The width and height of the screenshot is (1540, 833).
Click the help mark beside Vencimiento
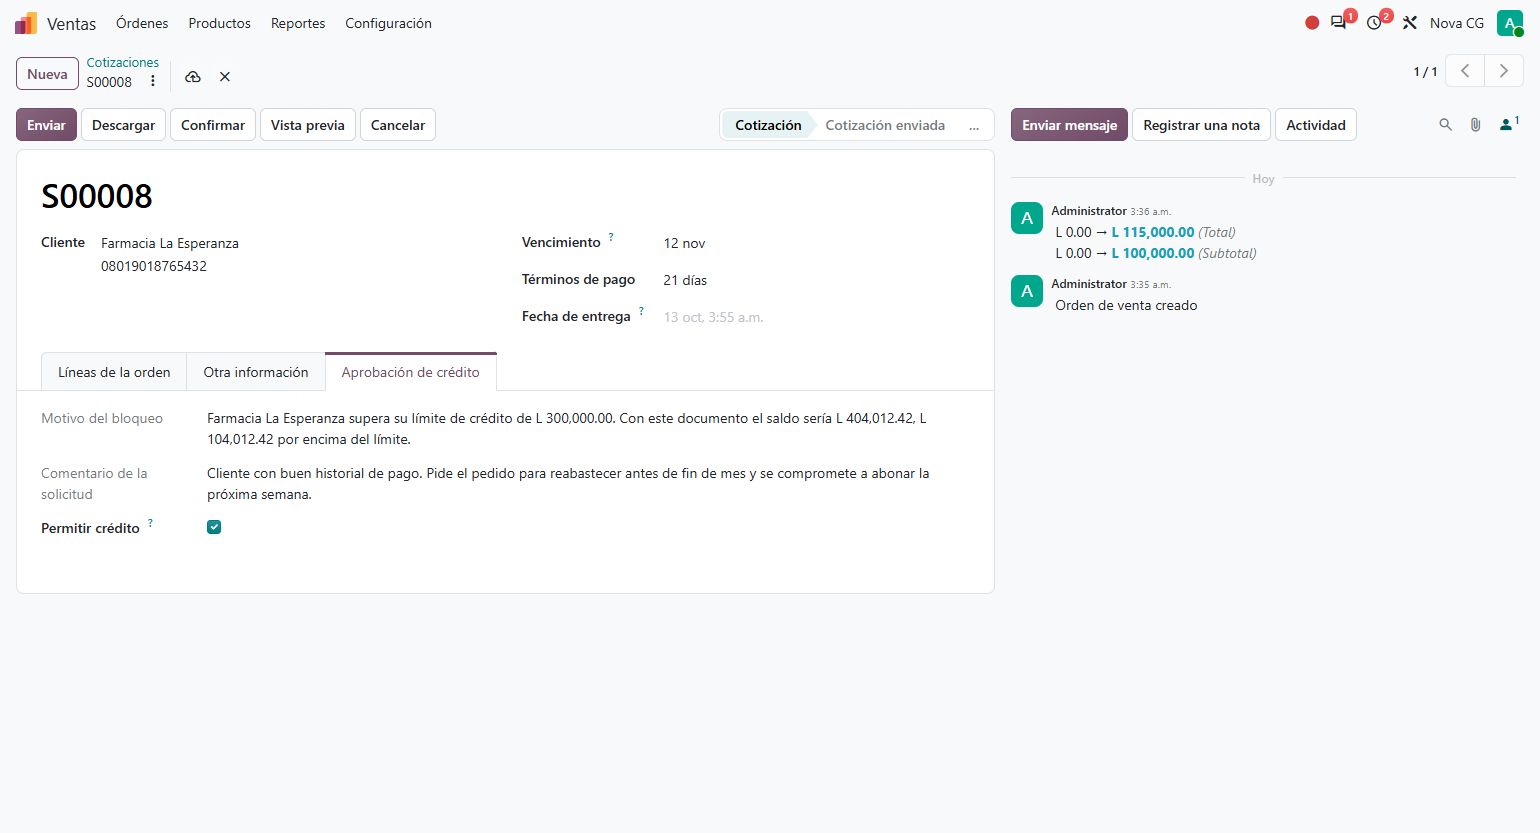point(611,237)
